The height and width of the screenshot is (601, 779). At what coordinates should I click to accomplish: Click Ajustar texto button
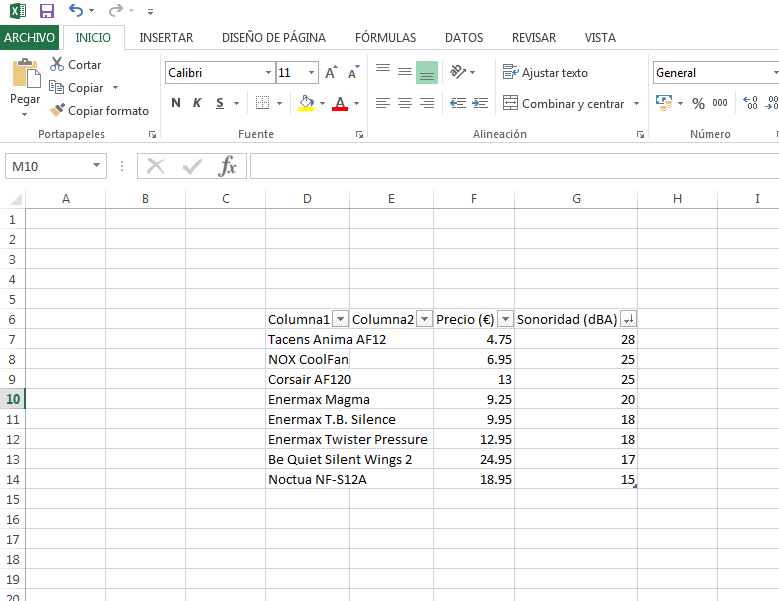point(545,73)
